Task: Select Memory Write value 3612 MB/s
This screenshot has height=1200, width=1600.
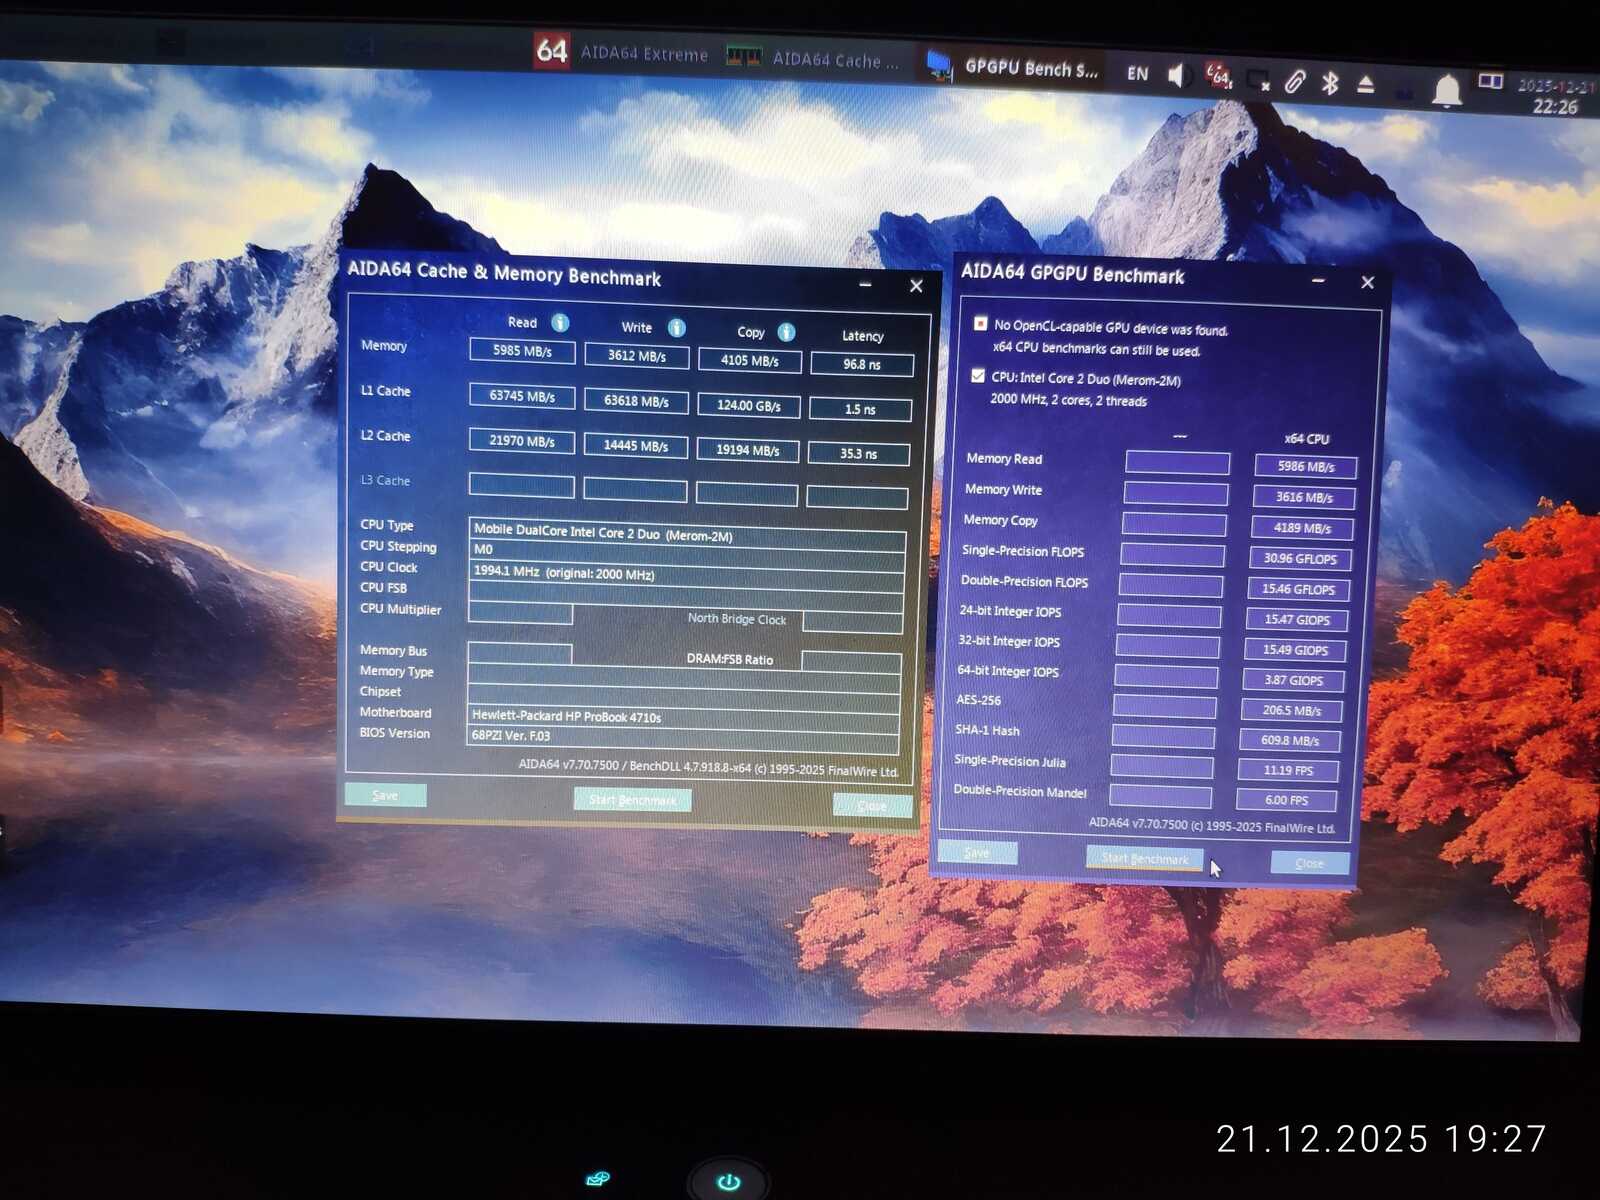Action: [x=636, y=356]
